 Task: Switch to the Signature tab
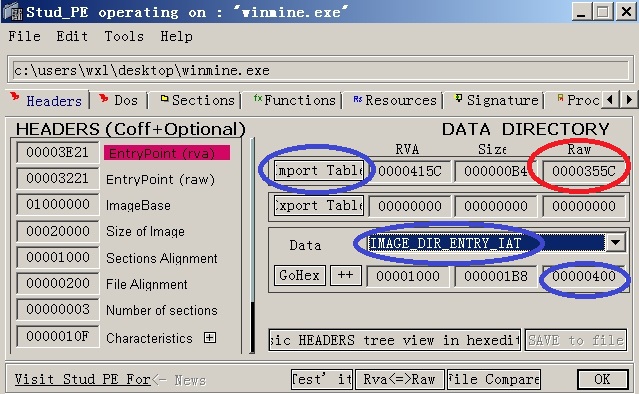click(x=497, y=100)
